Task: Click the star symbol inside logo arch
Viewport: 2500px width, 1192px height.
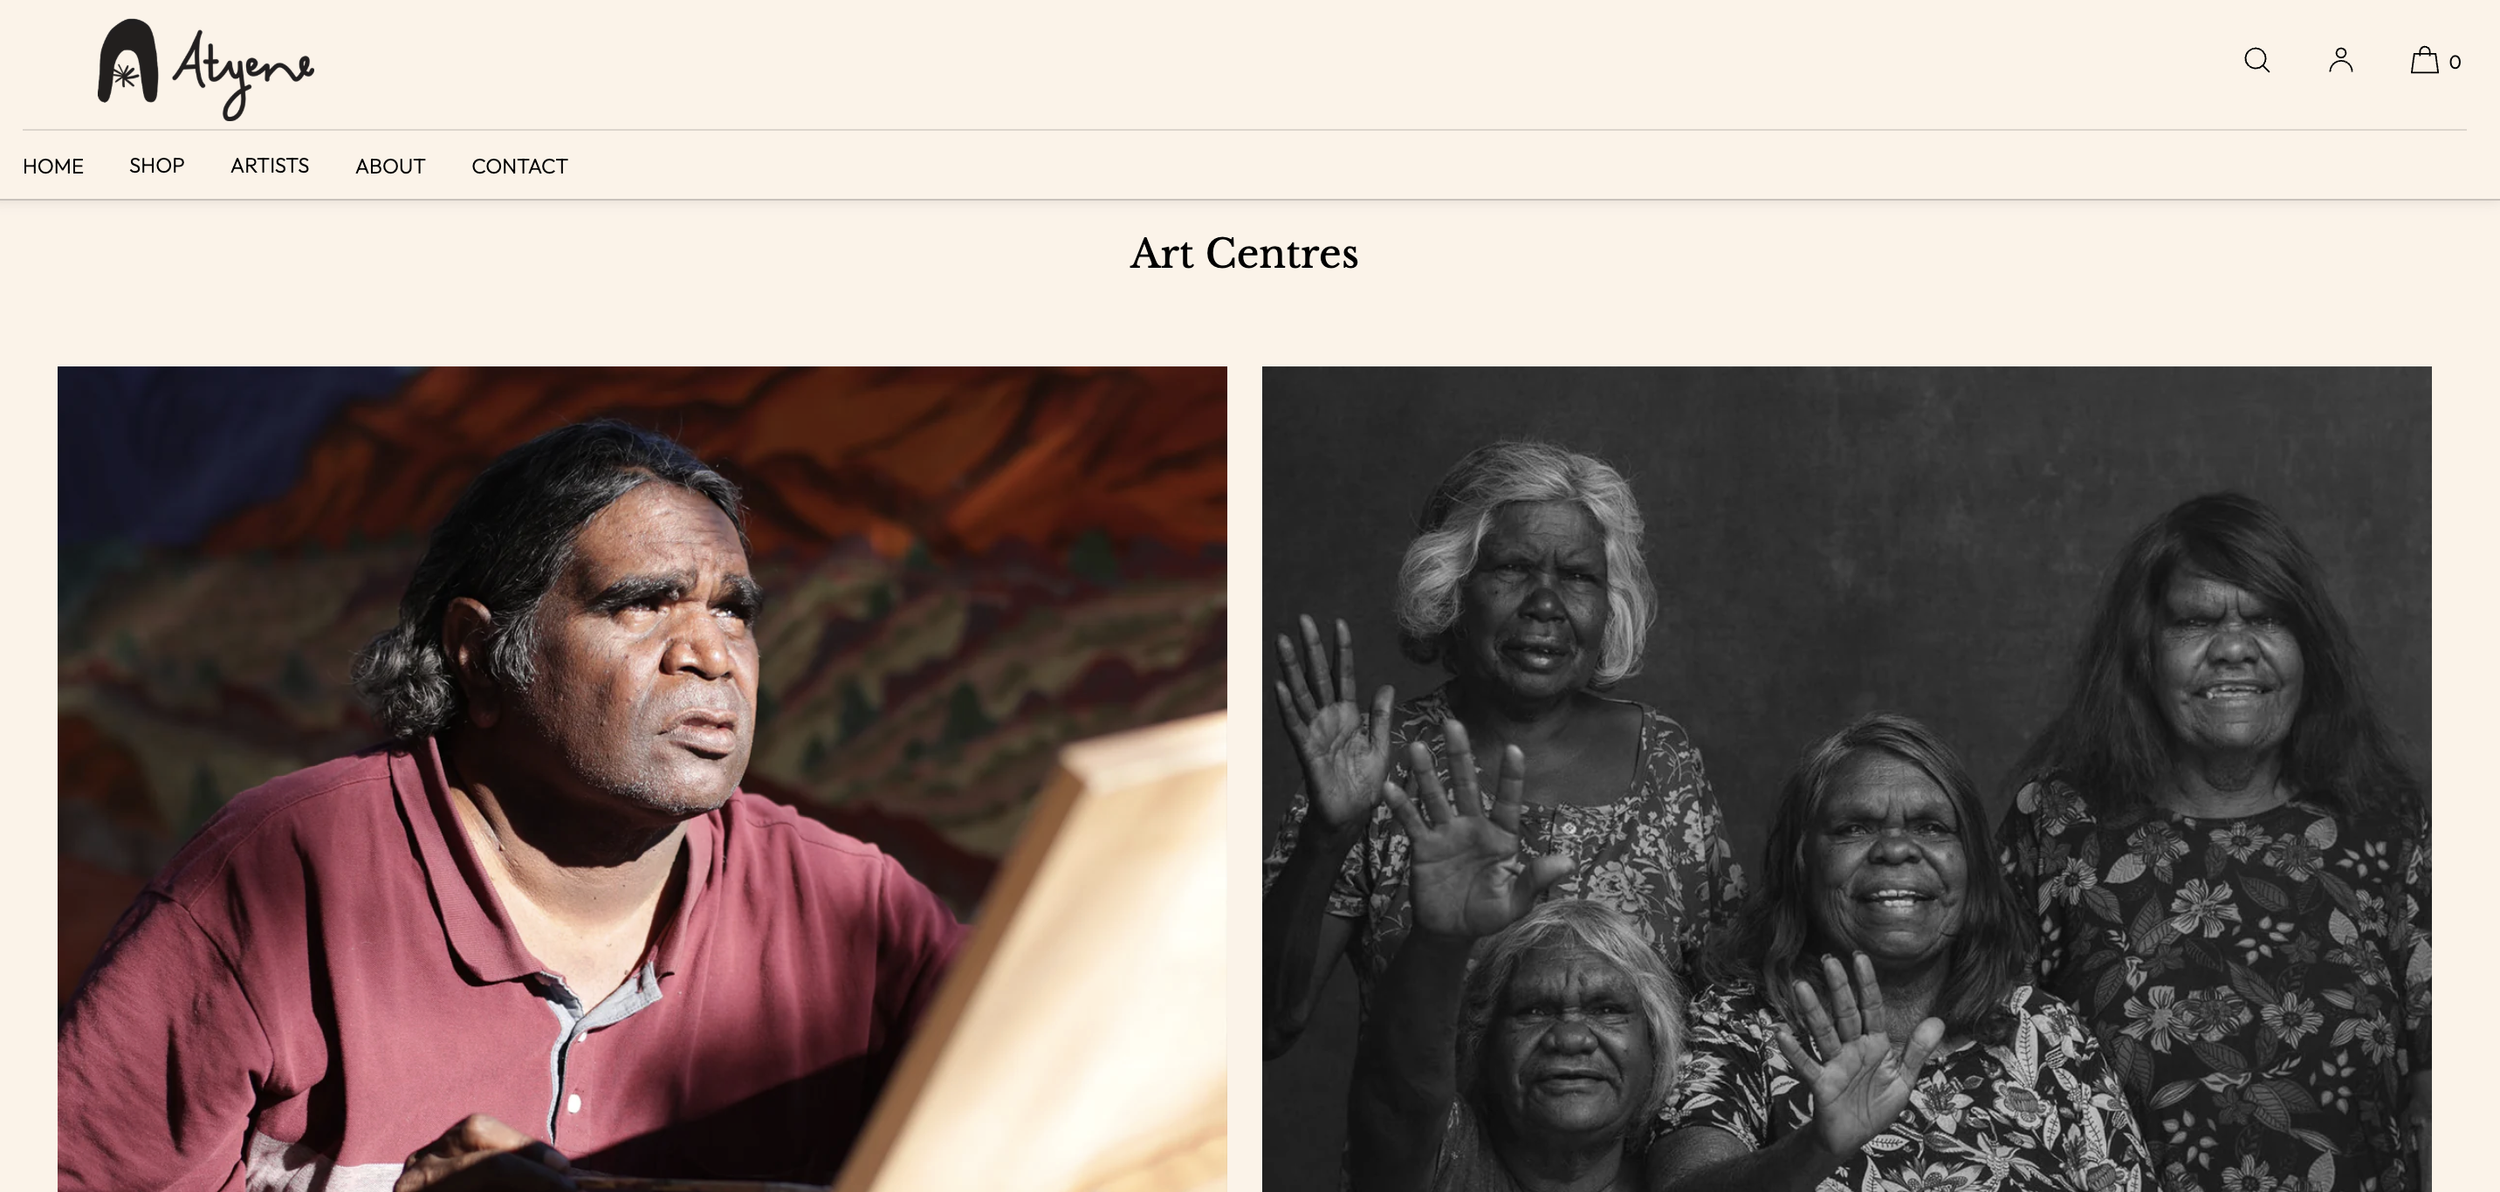Action: (124, 76)
